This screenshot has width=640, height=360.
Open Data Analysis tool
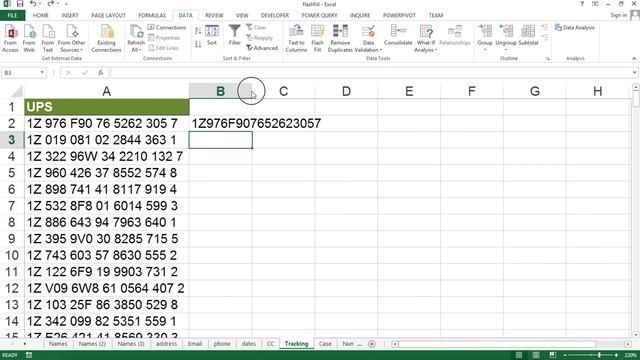pos(574,27)
